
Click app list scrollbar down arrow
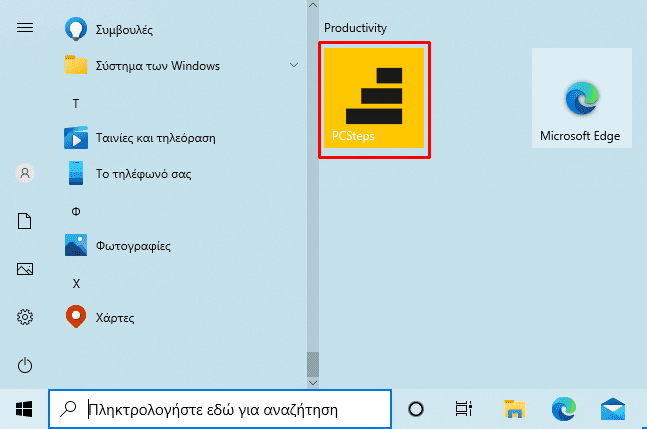pos(313,383)
